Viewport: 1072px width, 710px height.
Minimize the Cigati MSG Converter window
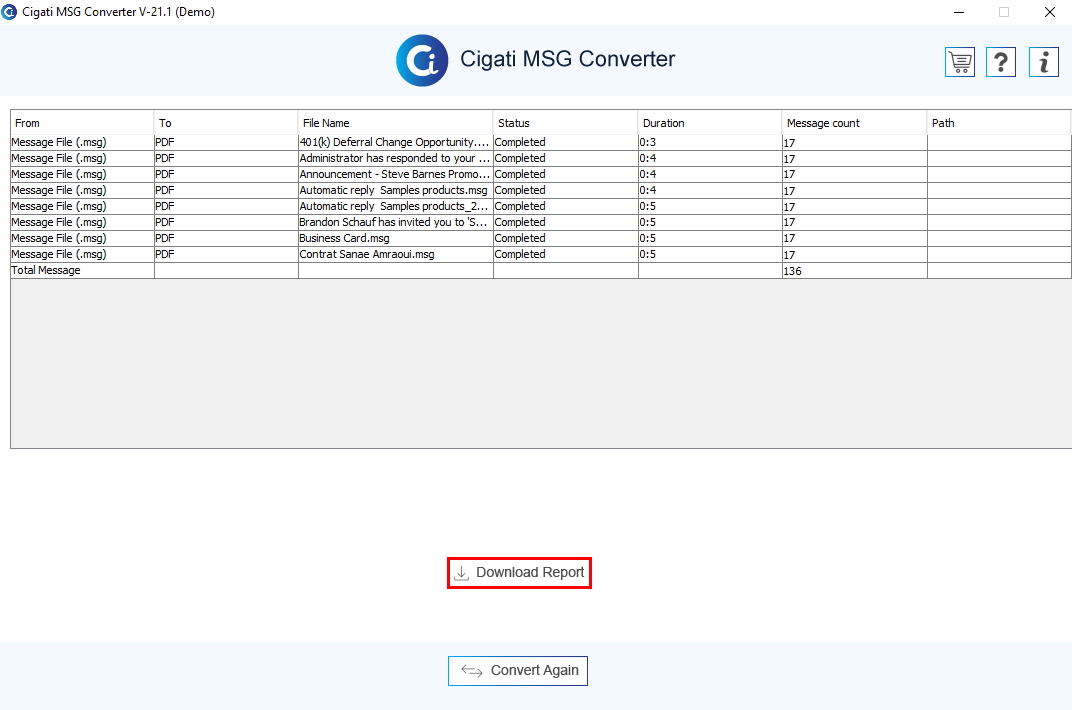point(959,12)
